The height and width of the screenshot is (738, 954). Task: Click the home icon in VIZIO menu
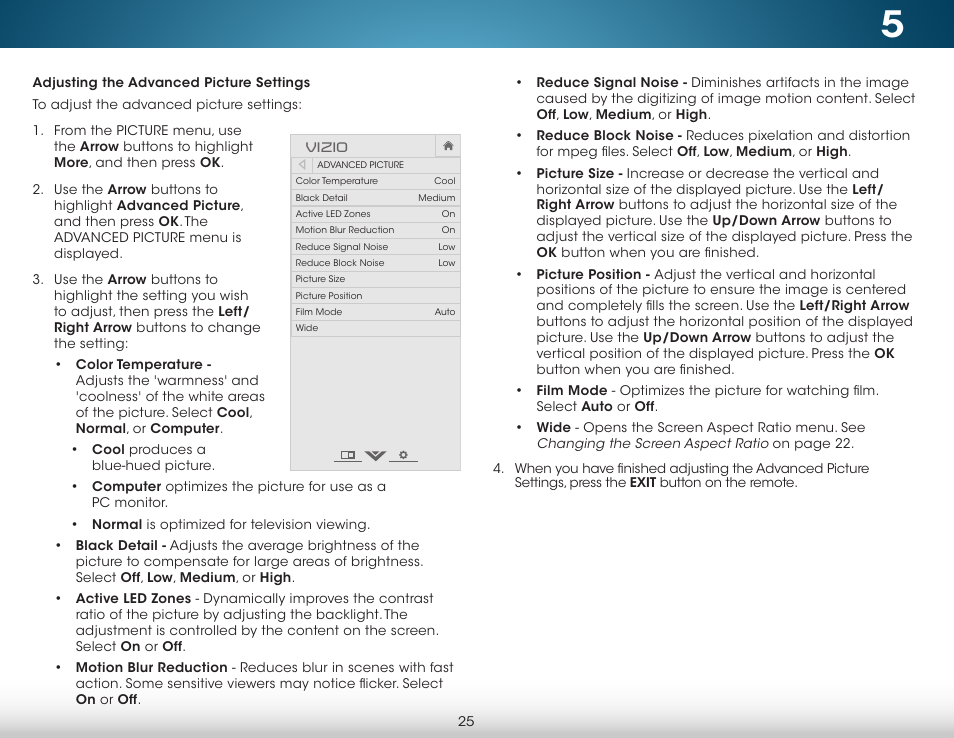448,146
